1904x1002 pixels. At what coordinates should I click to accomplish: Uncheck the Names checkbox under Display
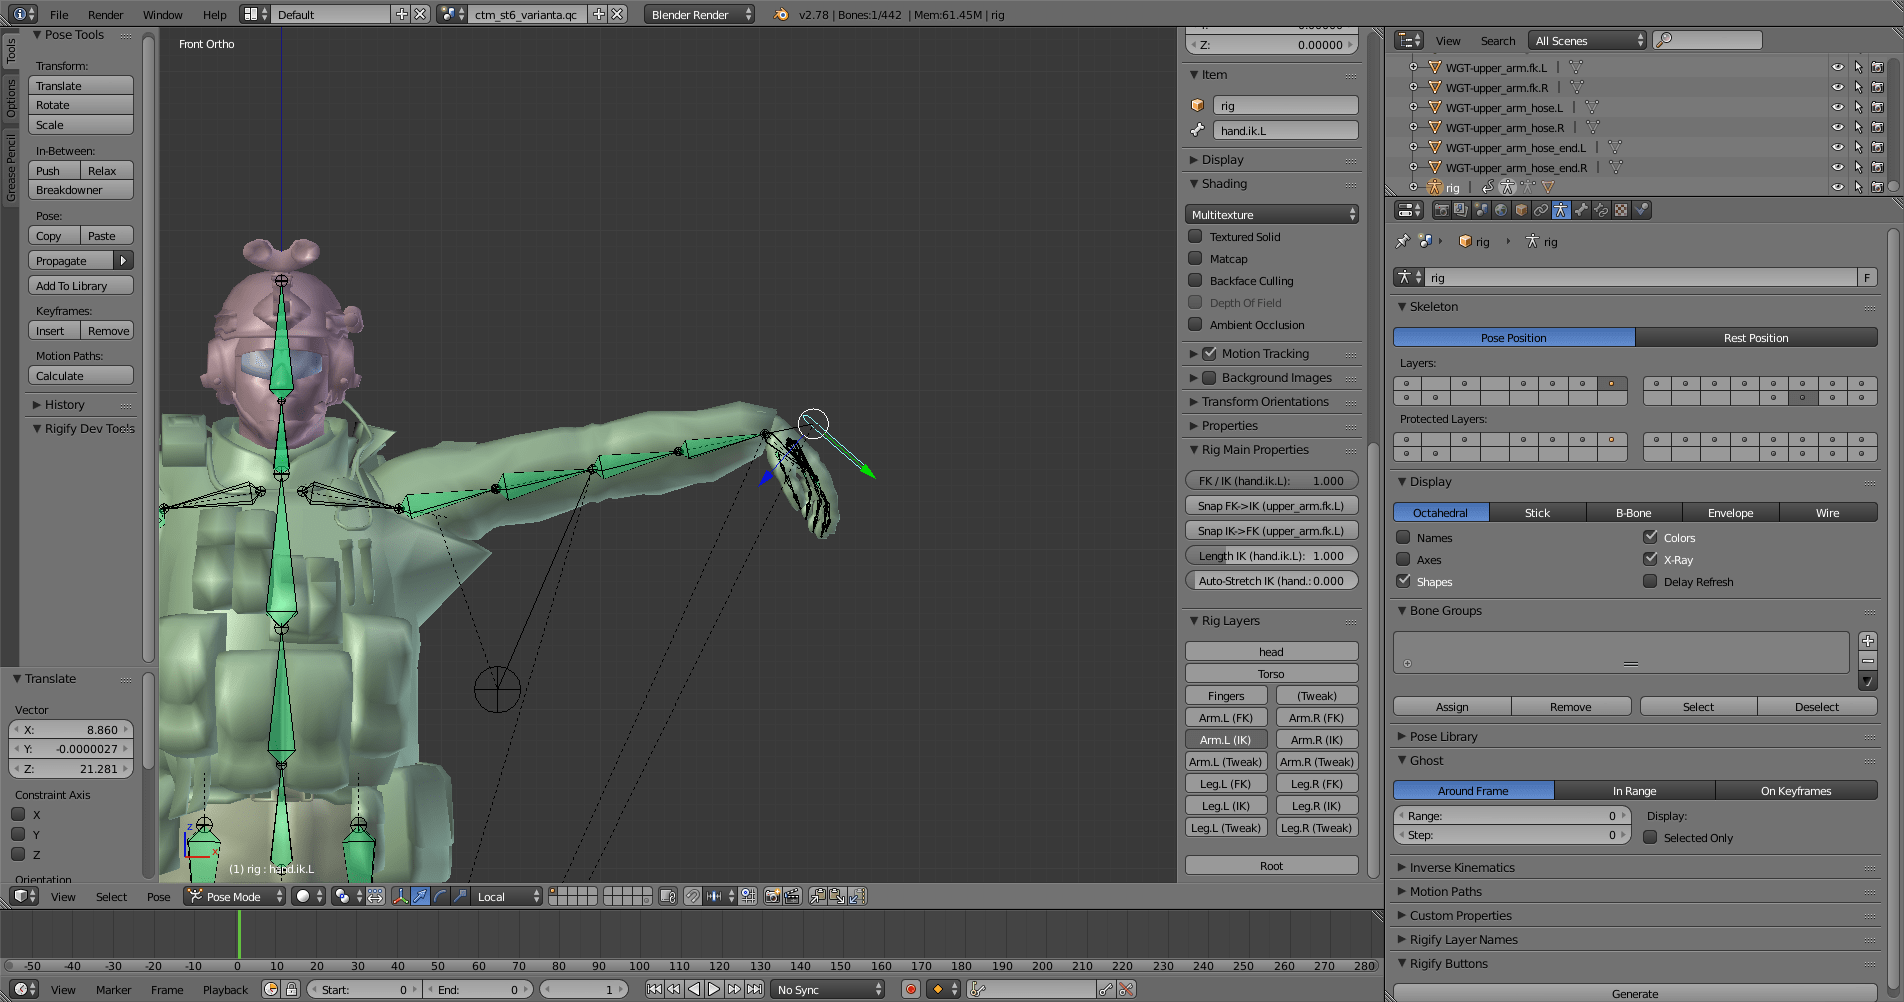click(1403, 537)
